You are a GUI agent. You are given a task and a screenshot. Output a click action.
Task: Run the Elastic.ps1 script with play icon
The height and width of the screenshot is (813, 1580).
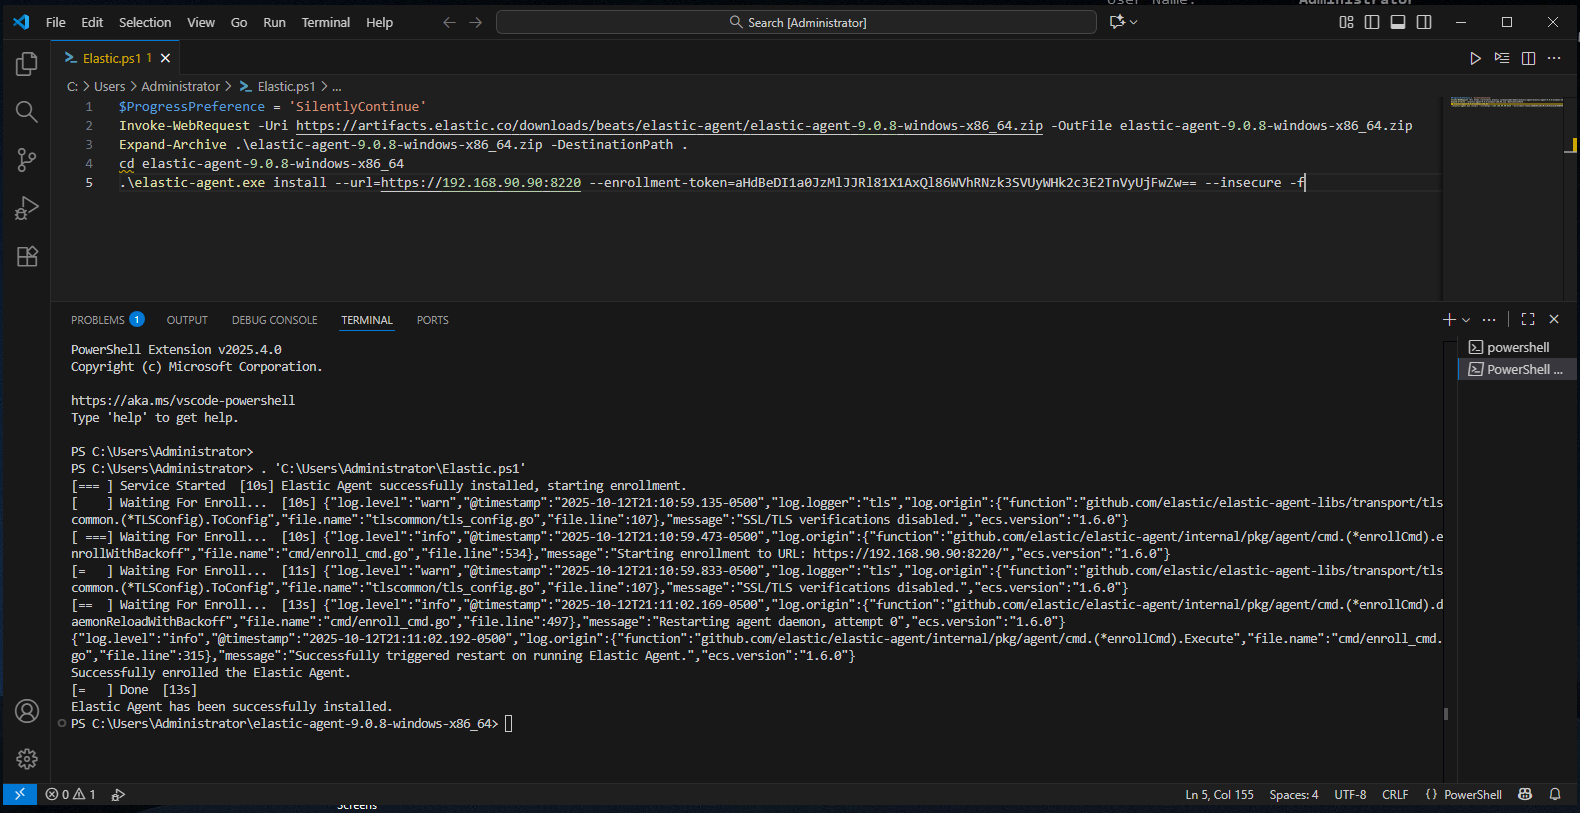(1475, 59)
